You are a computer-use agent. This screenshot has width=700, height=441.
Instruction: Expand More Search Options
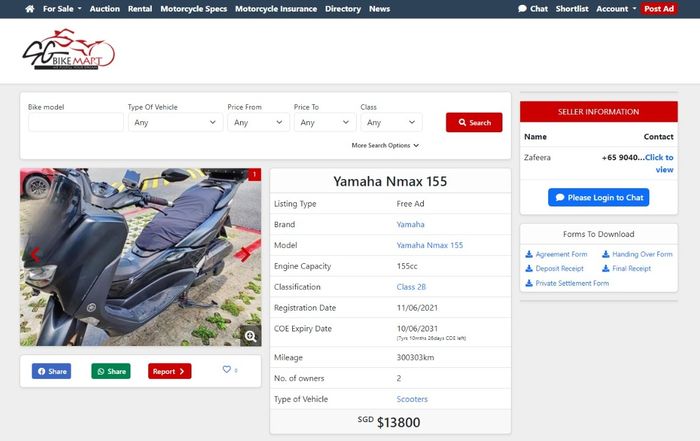pos(385,145)
